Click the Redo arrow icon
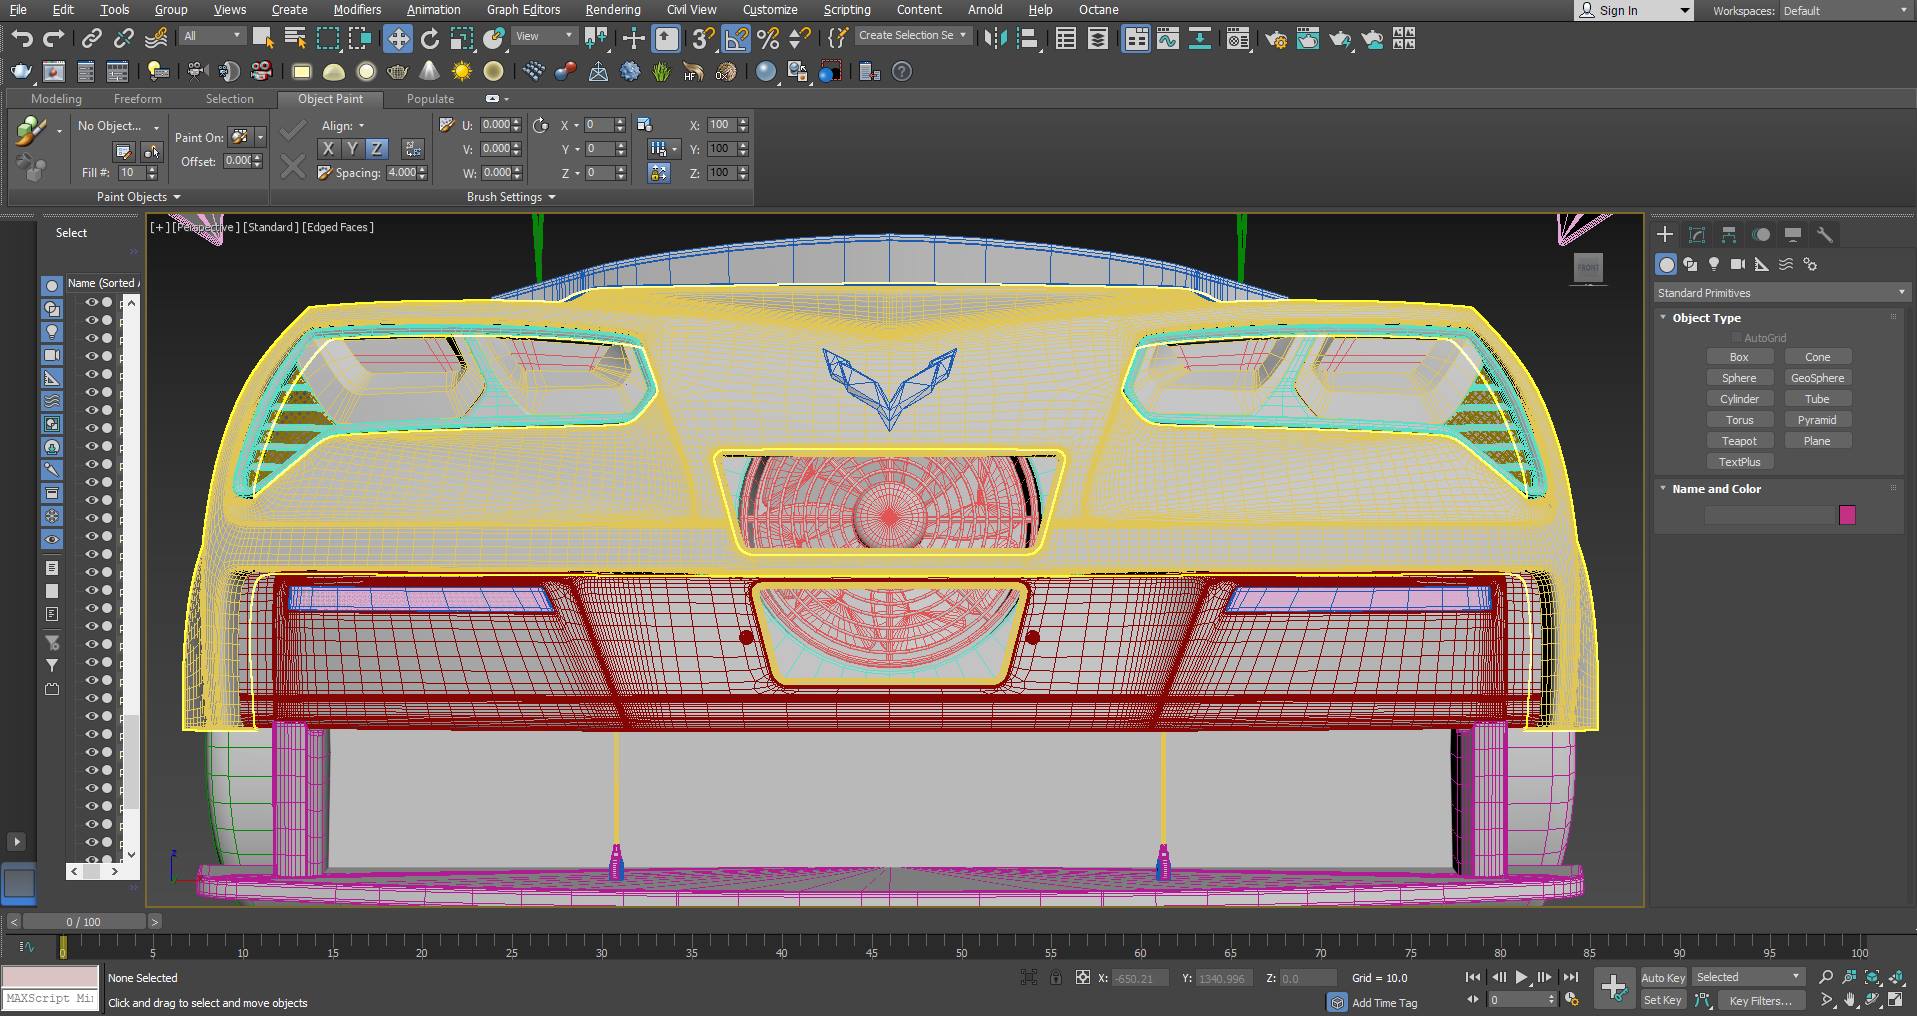The width and height of the screenshot is (1917, 1016). pyautogui.click(x=54, y=39)
